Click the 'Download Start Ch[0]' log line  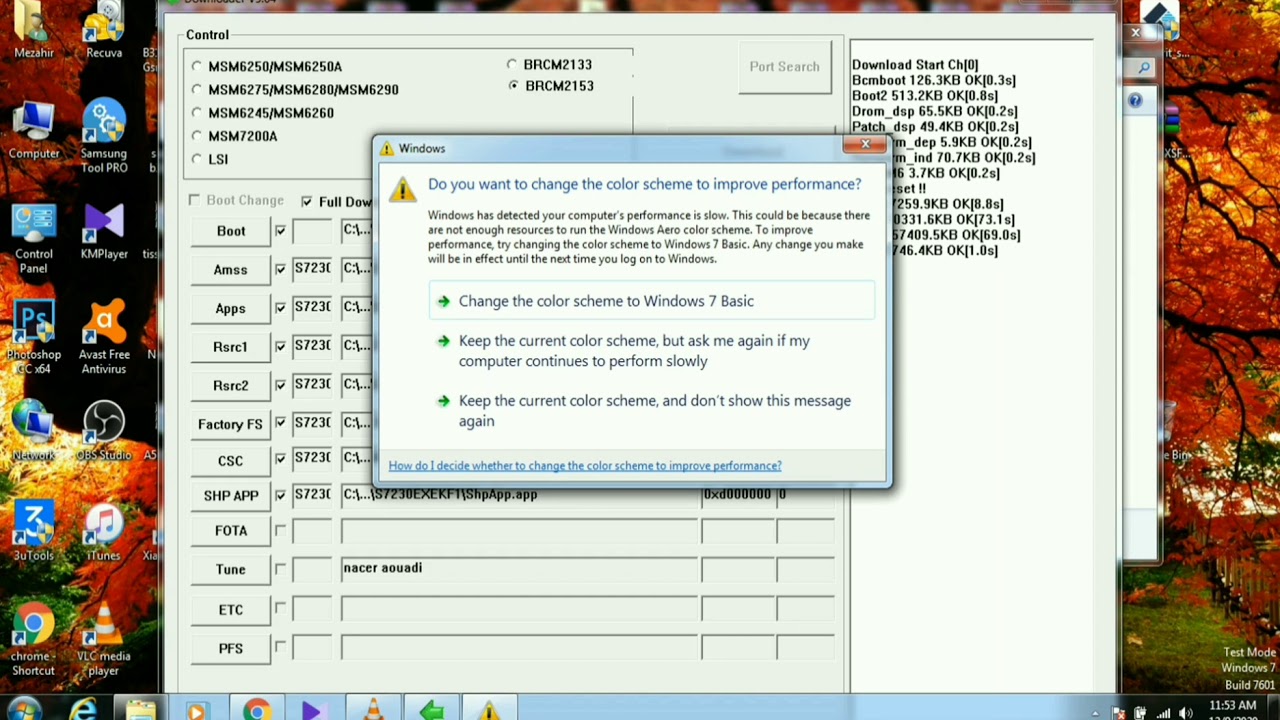tap(915, 65)
